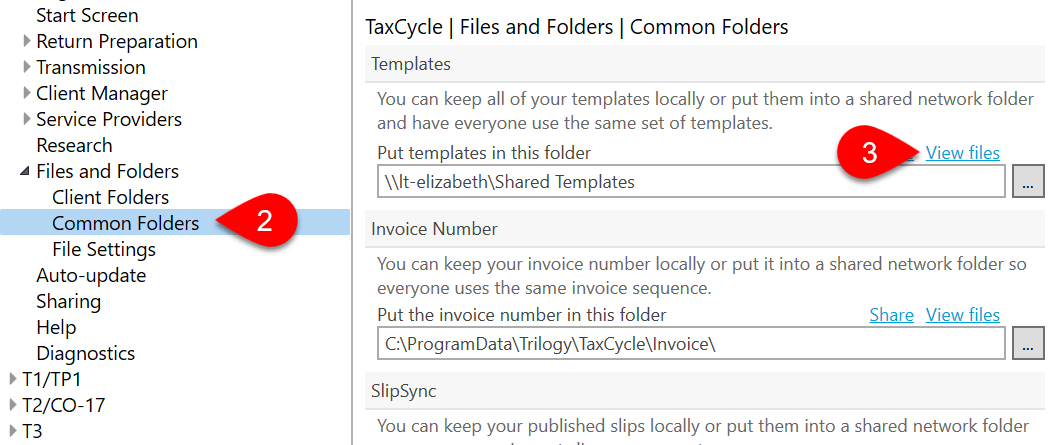Open the Auto-update settings page
Screen dimensions: 1053x445
pyautogui.click(x=91, y=275)
